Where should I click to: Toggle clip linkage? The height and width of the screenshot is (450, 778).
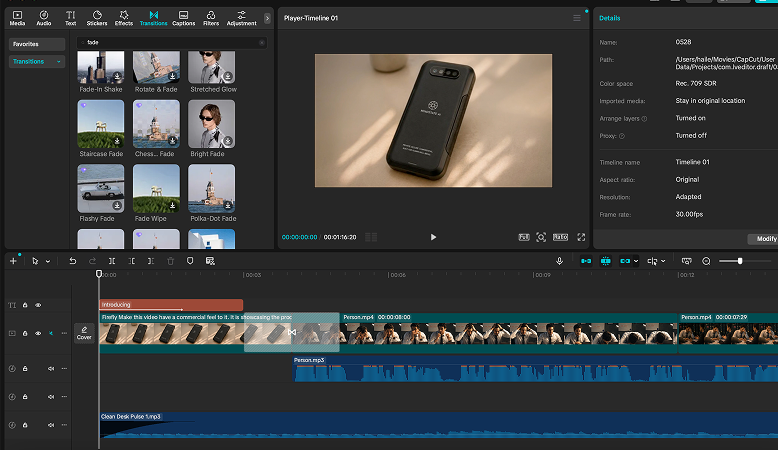625,261
